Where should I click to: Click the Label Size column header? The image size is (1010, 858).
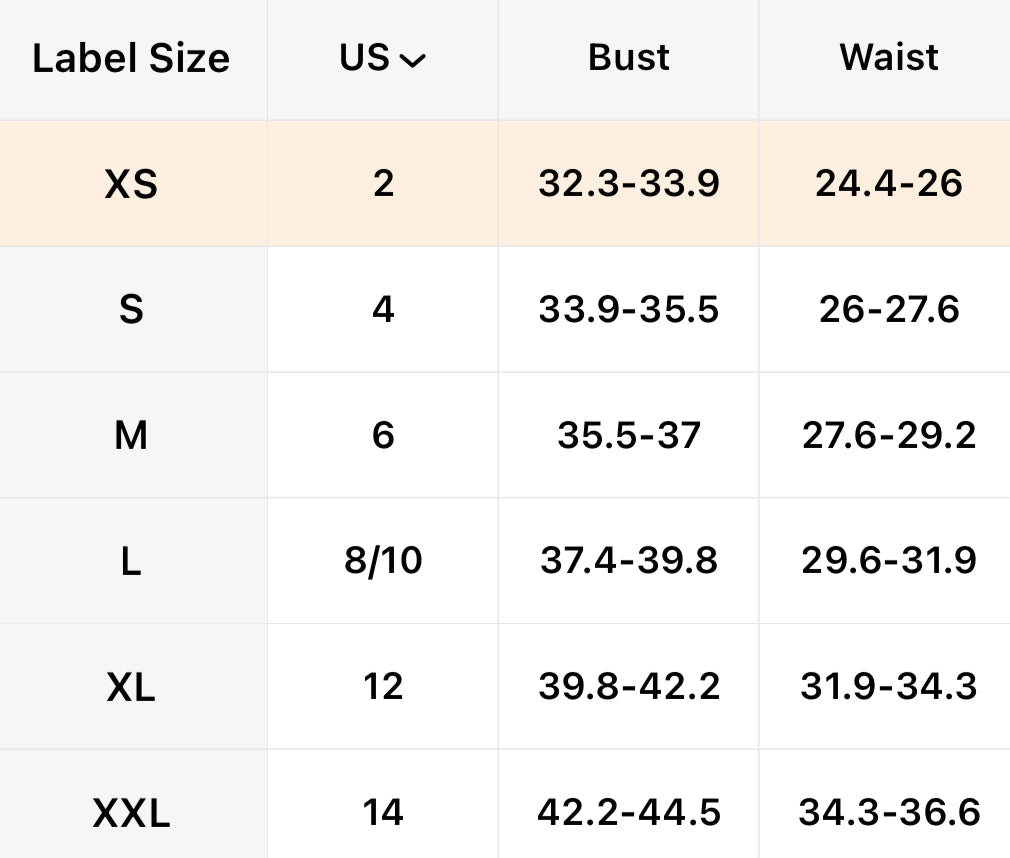[x=131, y=59]
